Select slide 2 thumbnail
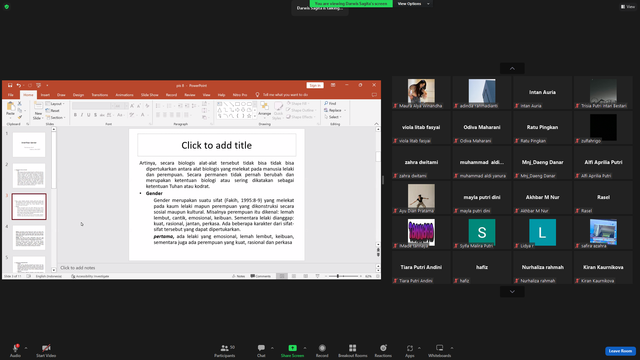 (29, 176)
